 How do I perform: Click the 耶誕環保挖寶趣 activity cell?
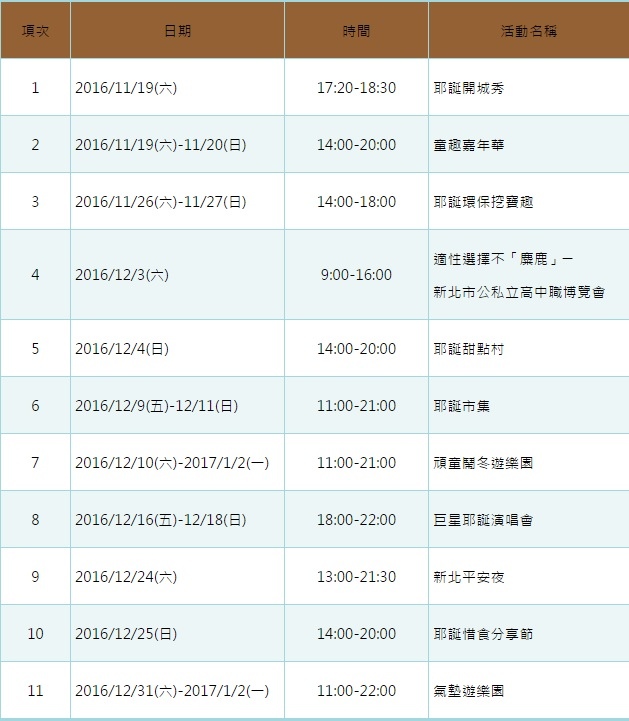tap(483, 202)
